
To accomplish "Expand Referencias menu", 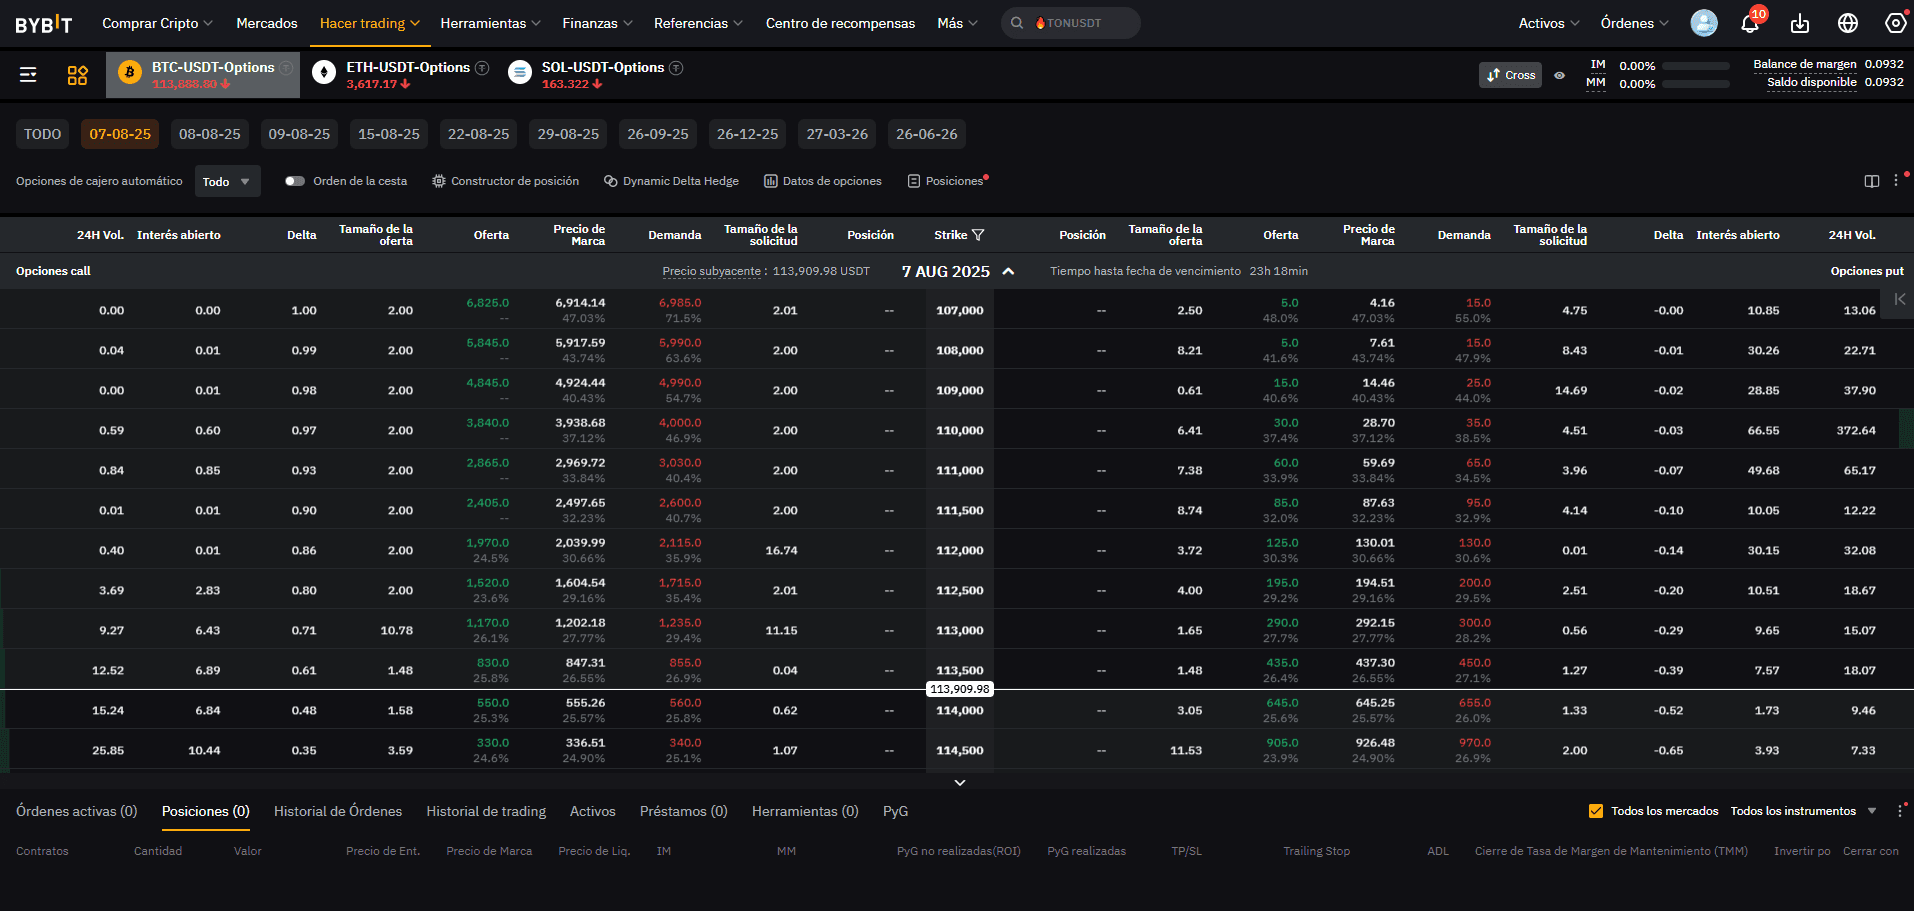I will tap(698, 23).
